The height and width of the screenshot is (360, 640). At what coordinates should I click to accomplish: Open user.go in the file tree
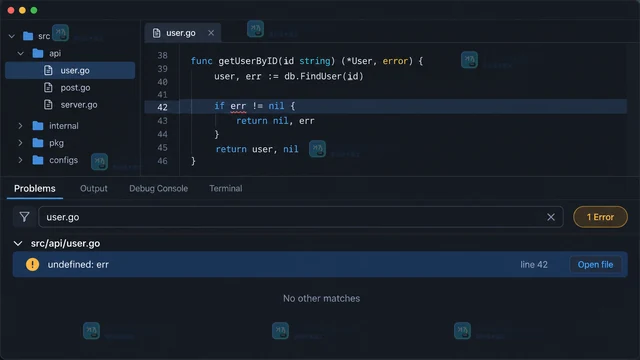(x=70, y=70)
